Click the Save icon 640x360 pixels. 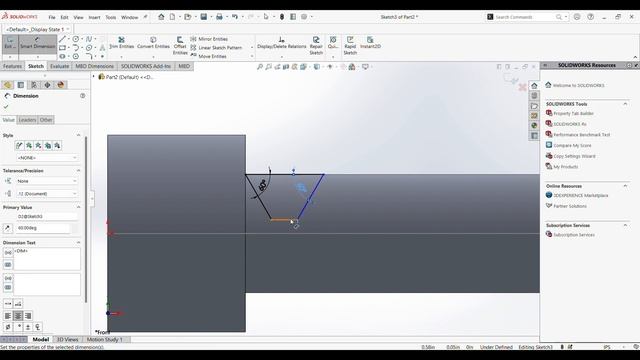[204, 17]
